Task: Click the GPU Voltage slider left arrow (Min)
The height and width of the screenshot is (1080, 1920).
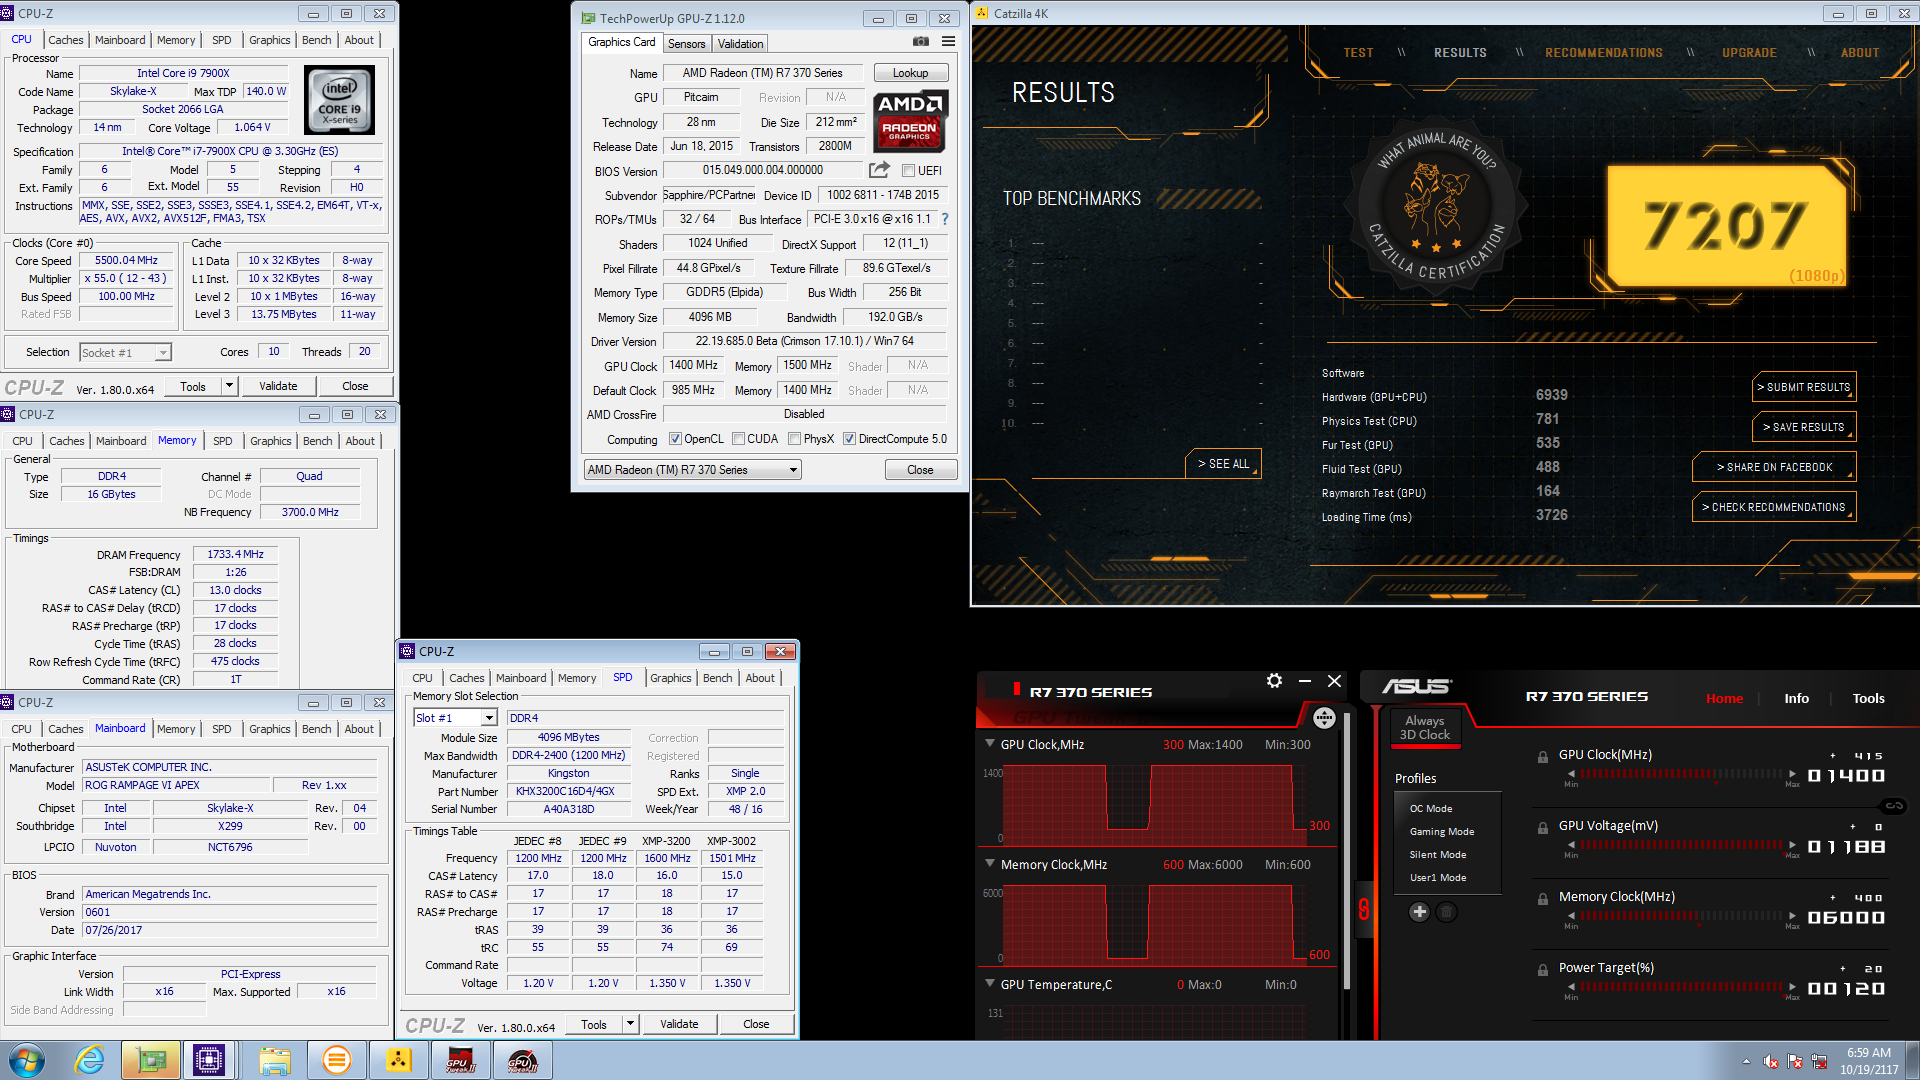Action: 1571,845
